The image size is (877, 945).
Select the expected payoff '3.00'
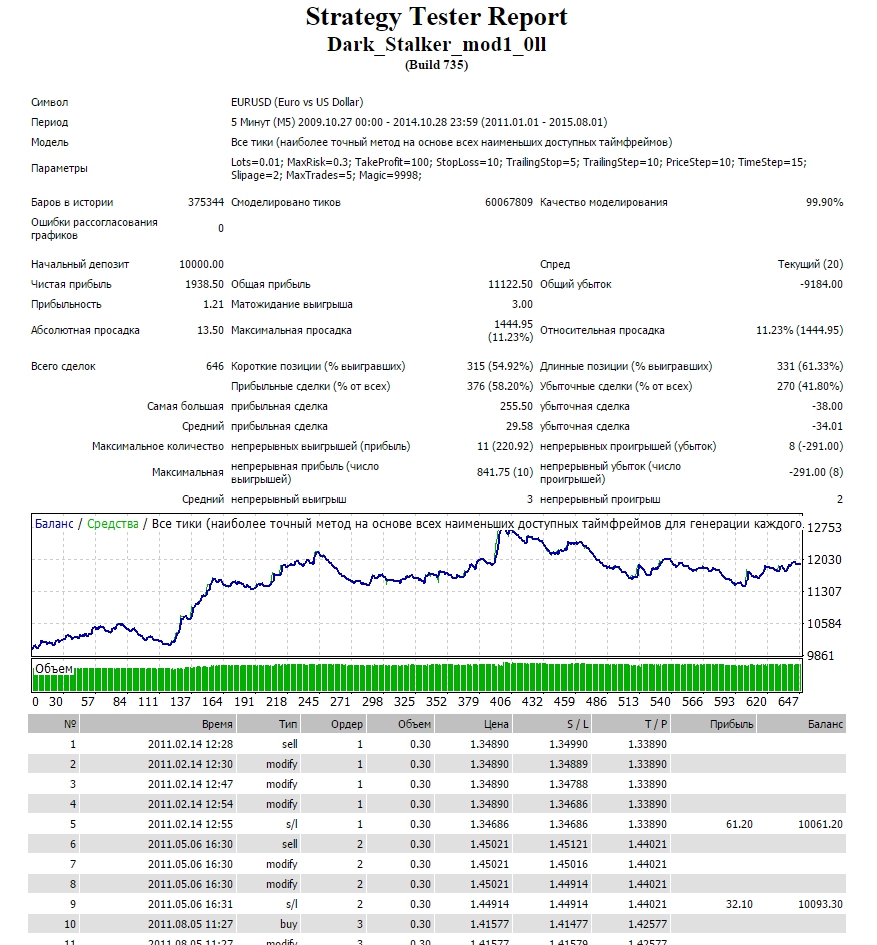(x=522, y=305)
